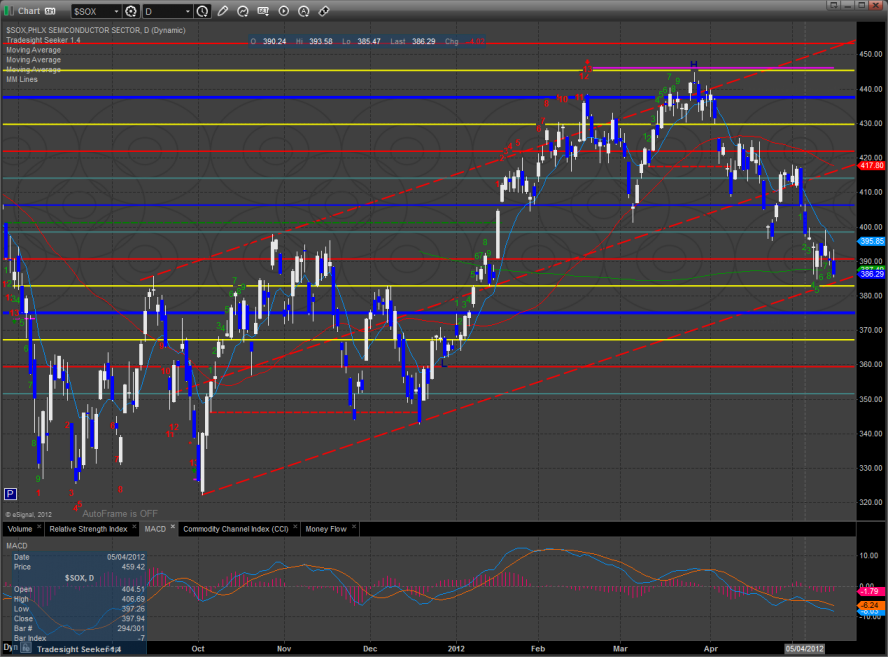
Task: Click the circled A alerts icon
Action: 303,11
